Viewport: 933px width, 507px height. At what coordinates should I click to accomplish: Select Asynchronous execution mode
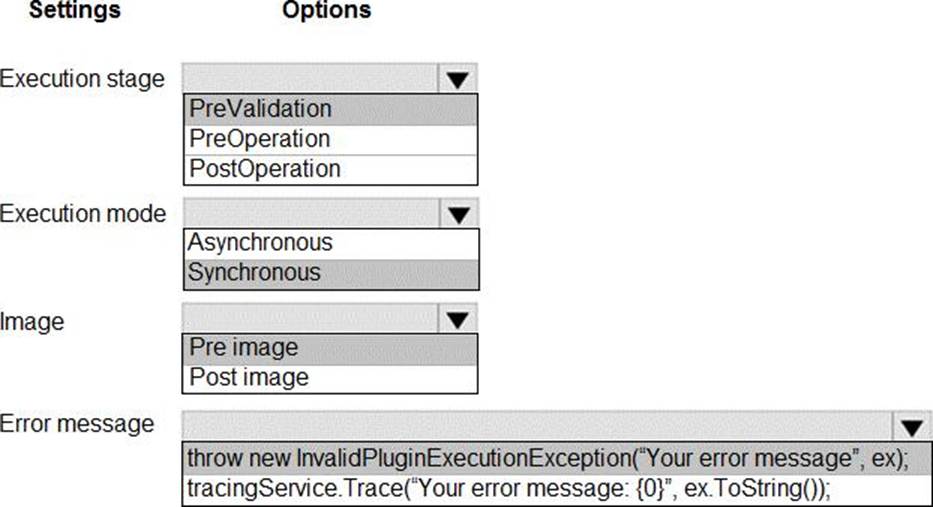pos(330,243)
